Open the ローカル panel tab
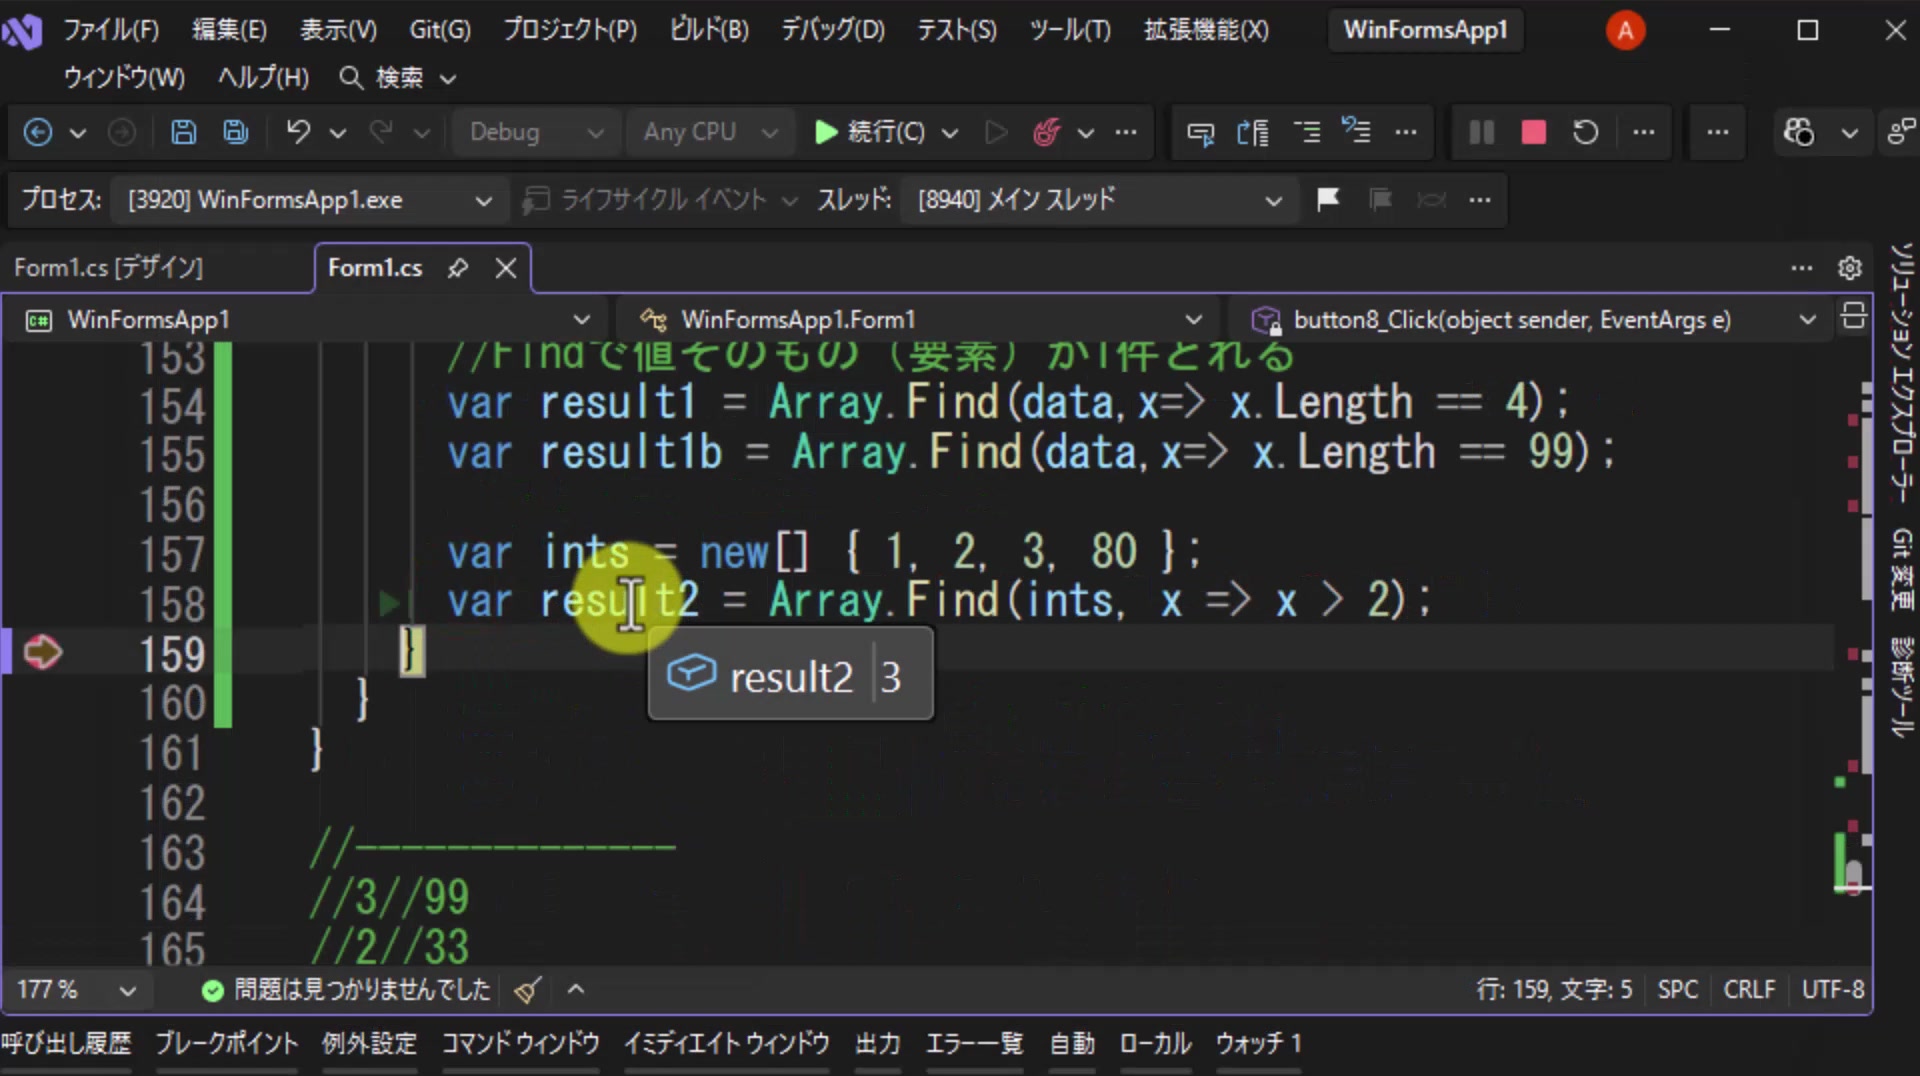Image resolution: width=1920 pixels, height=1076 pixels. point(1155,1044)
